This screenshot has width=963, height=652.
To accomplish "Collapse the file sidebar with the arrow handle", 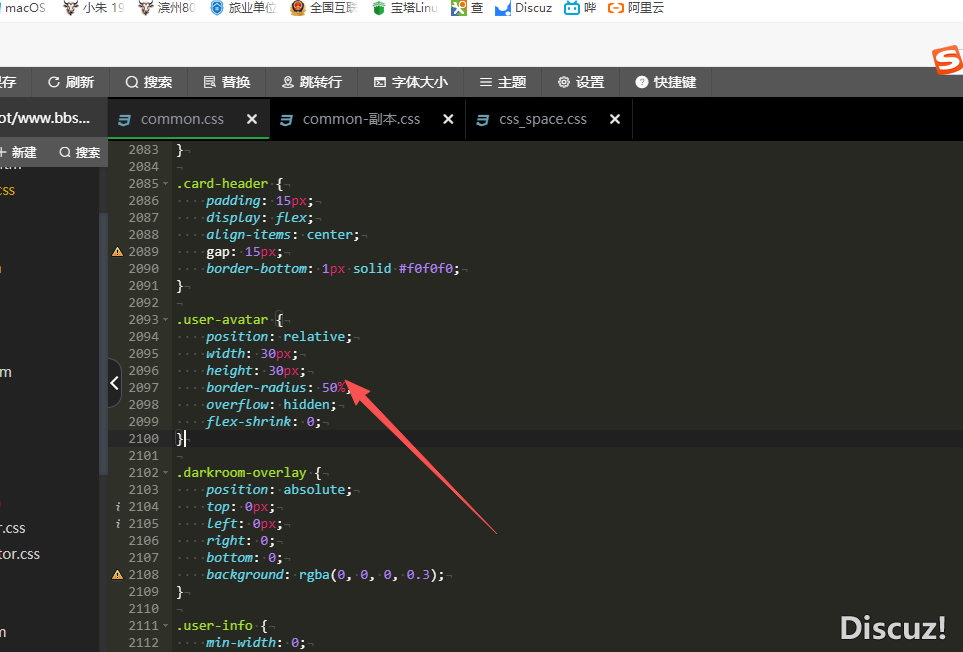I will pyautogui.click(x=114, y=383).
